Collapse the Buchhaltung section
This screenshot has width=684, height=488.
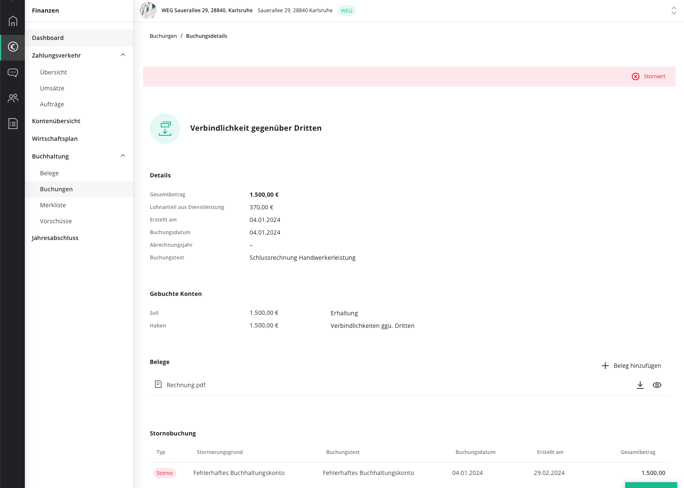(123, 156)
